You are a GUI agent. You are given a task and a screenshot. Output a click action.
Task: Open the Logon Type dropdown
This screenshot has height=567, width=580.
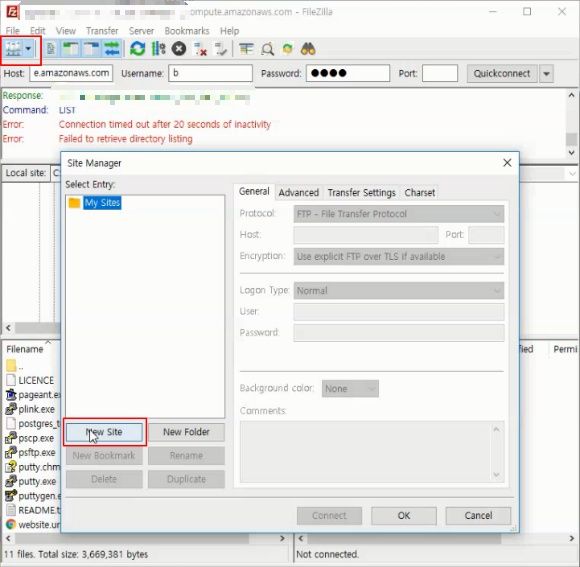(399, 290)
